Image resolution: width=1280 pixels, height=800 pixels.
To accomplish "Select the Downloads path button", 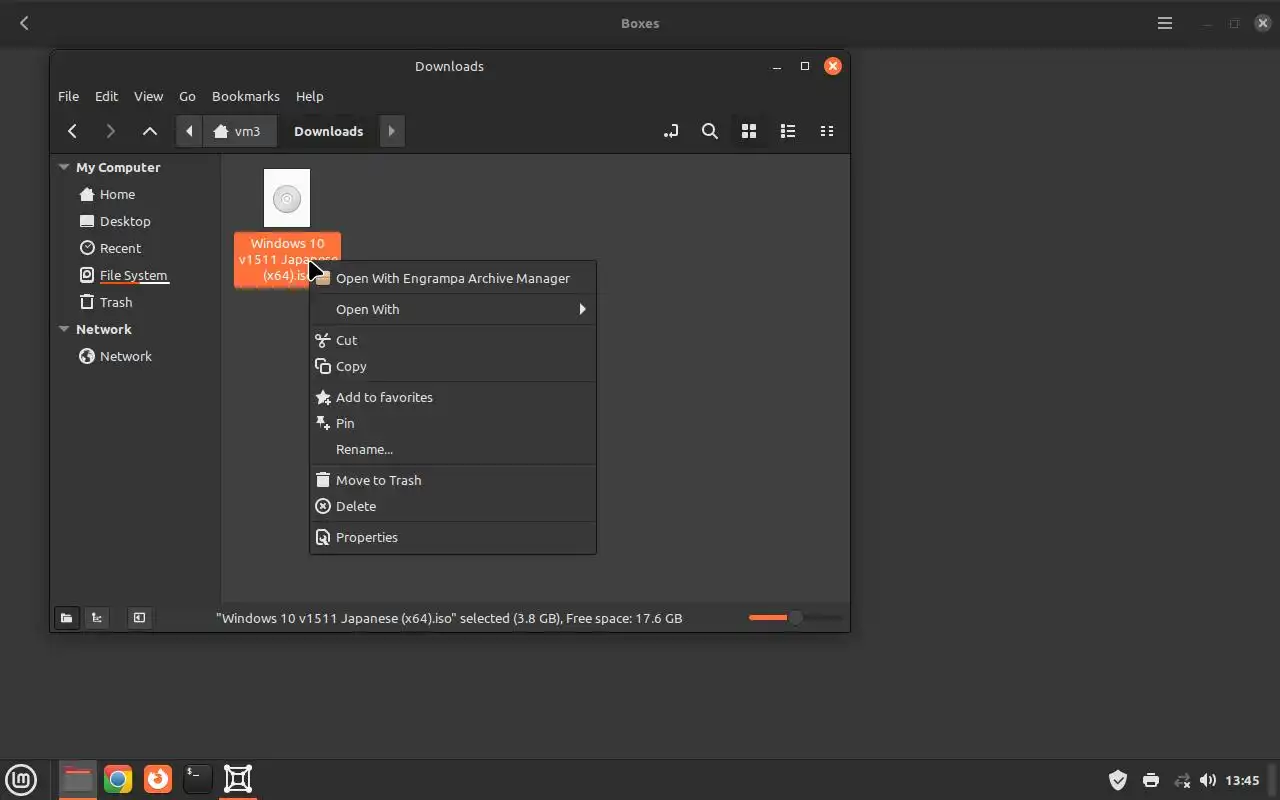I will pos(328,131).
